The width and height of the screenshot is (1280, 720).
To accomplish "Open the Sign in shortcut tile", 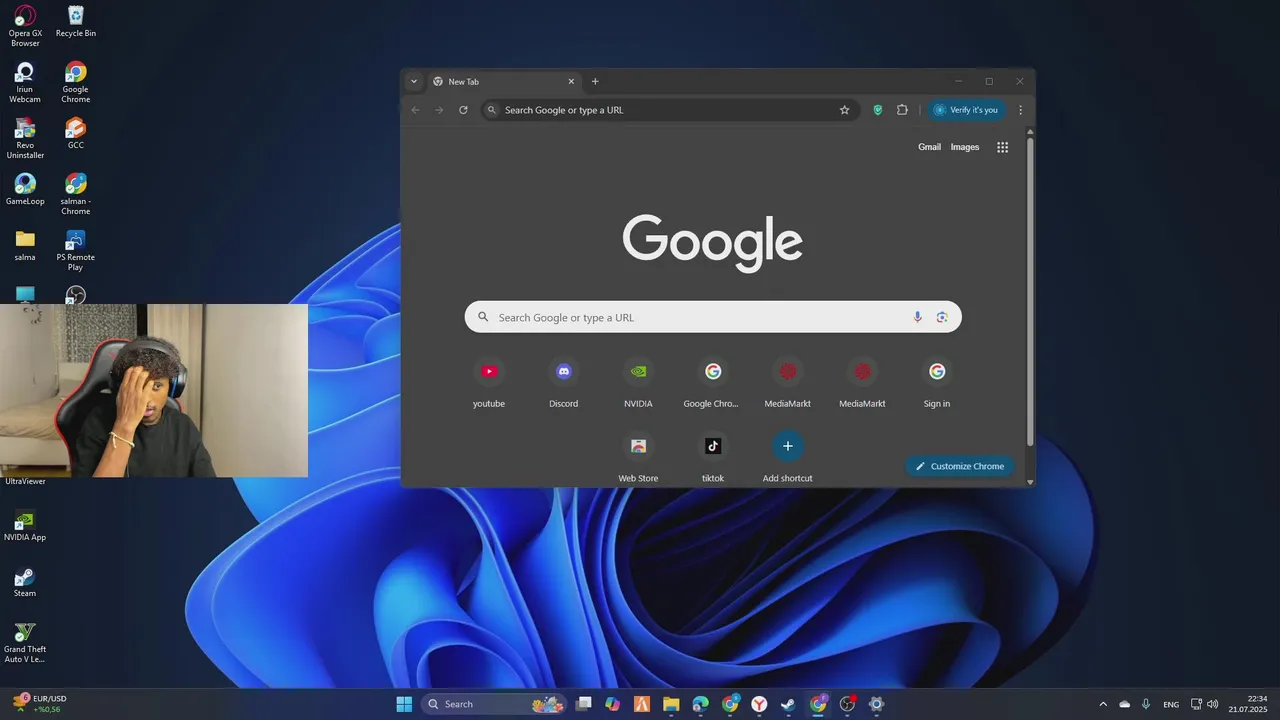I will point(937,383).
